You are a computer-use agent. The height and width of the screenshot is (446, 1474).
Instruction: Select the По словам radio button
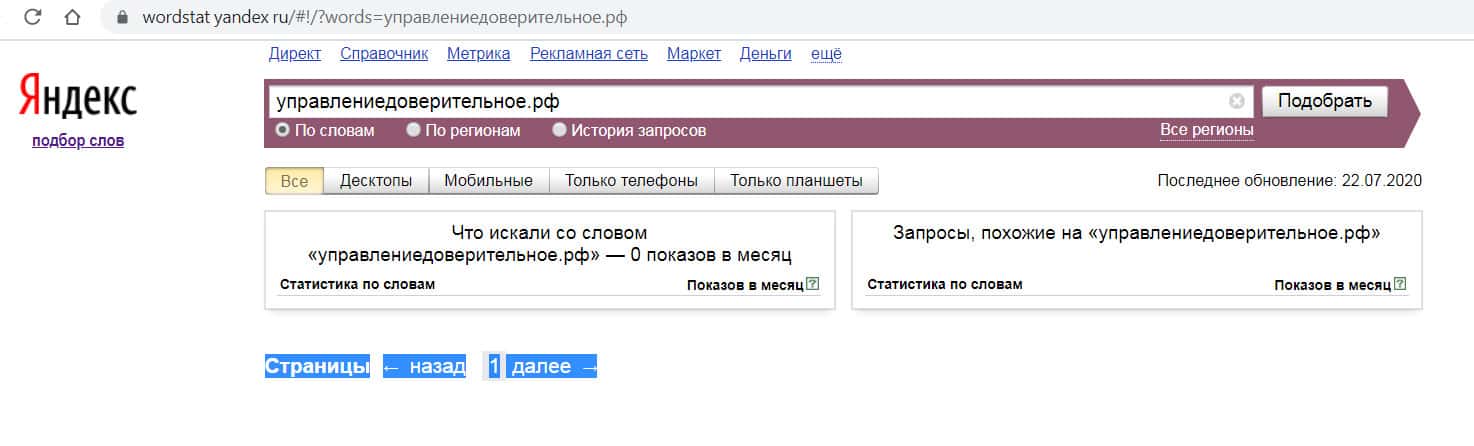click(282, 130)
